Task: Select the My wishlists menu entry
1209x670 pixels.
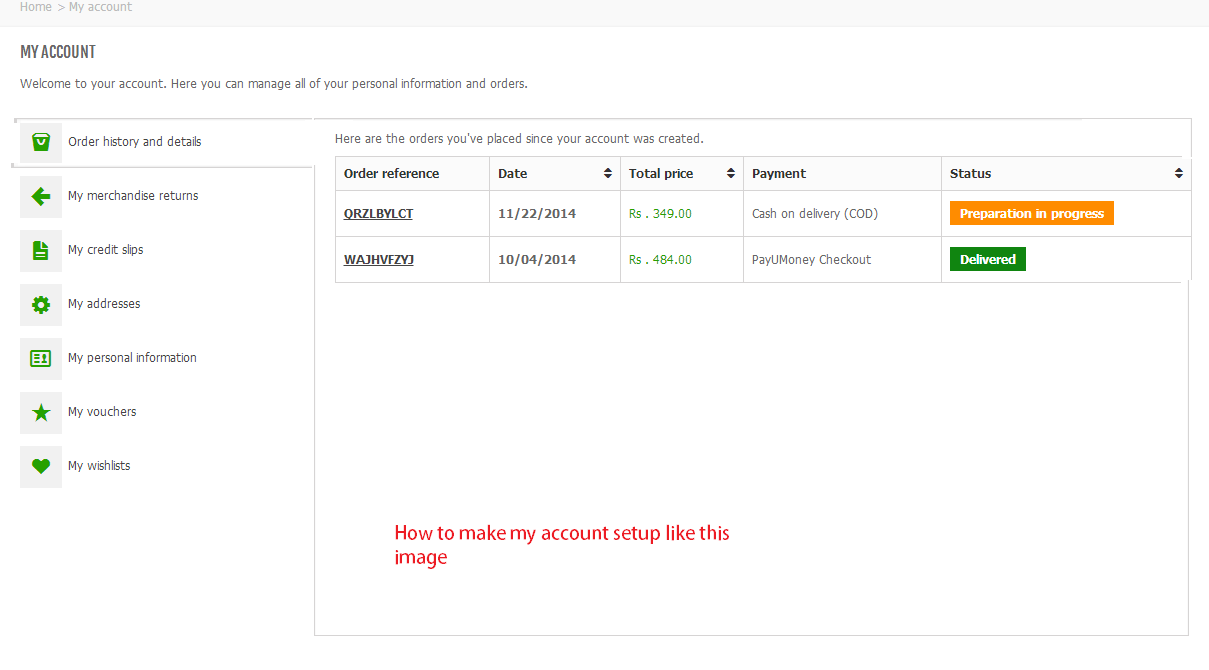Action: tap(99, 466)
